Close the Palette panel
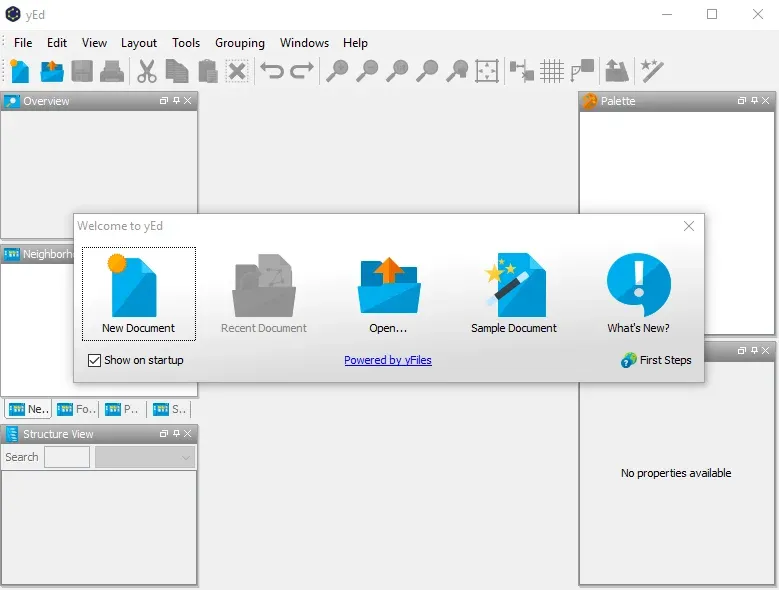 click(766, 100)
